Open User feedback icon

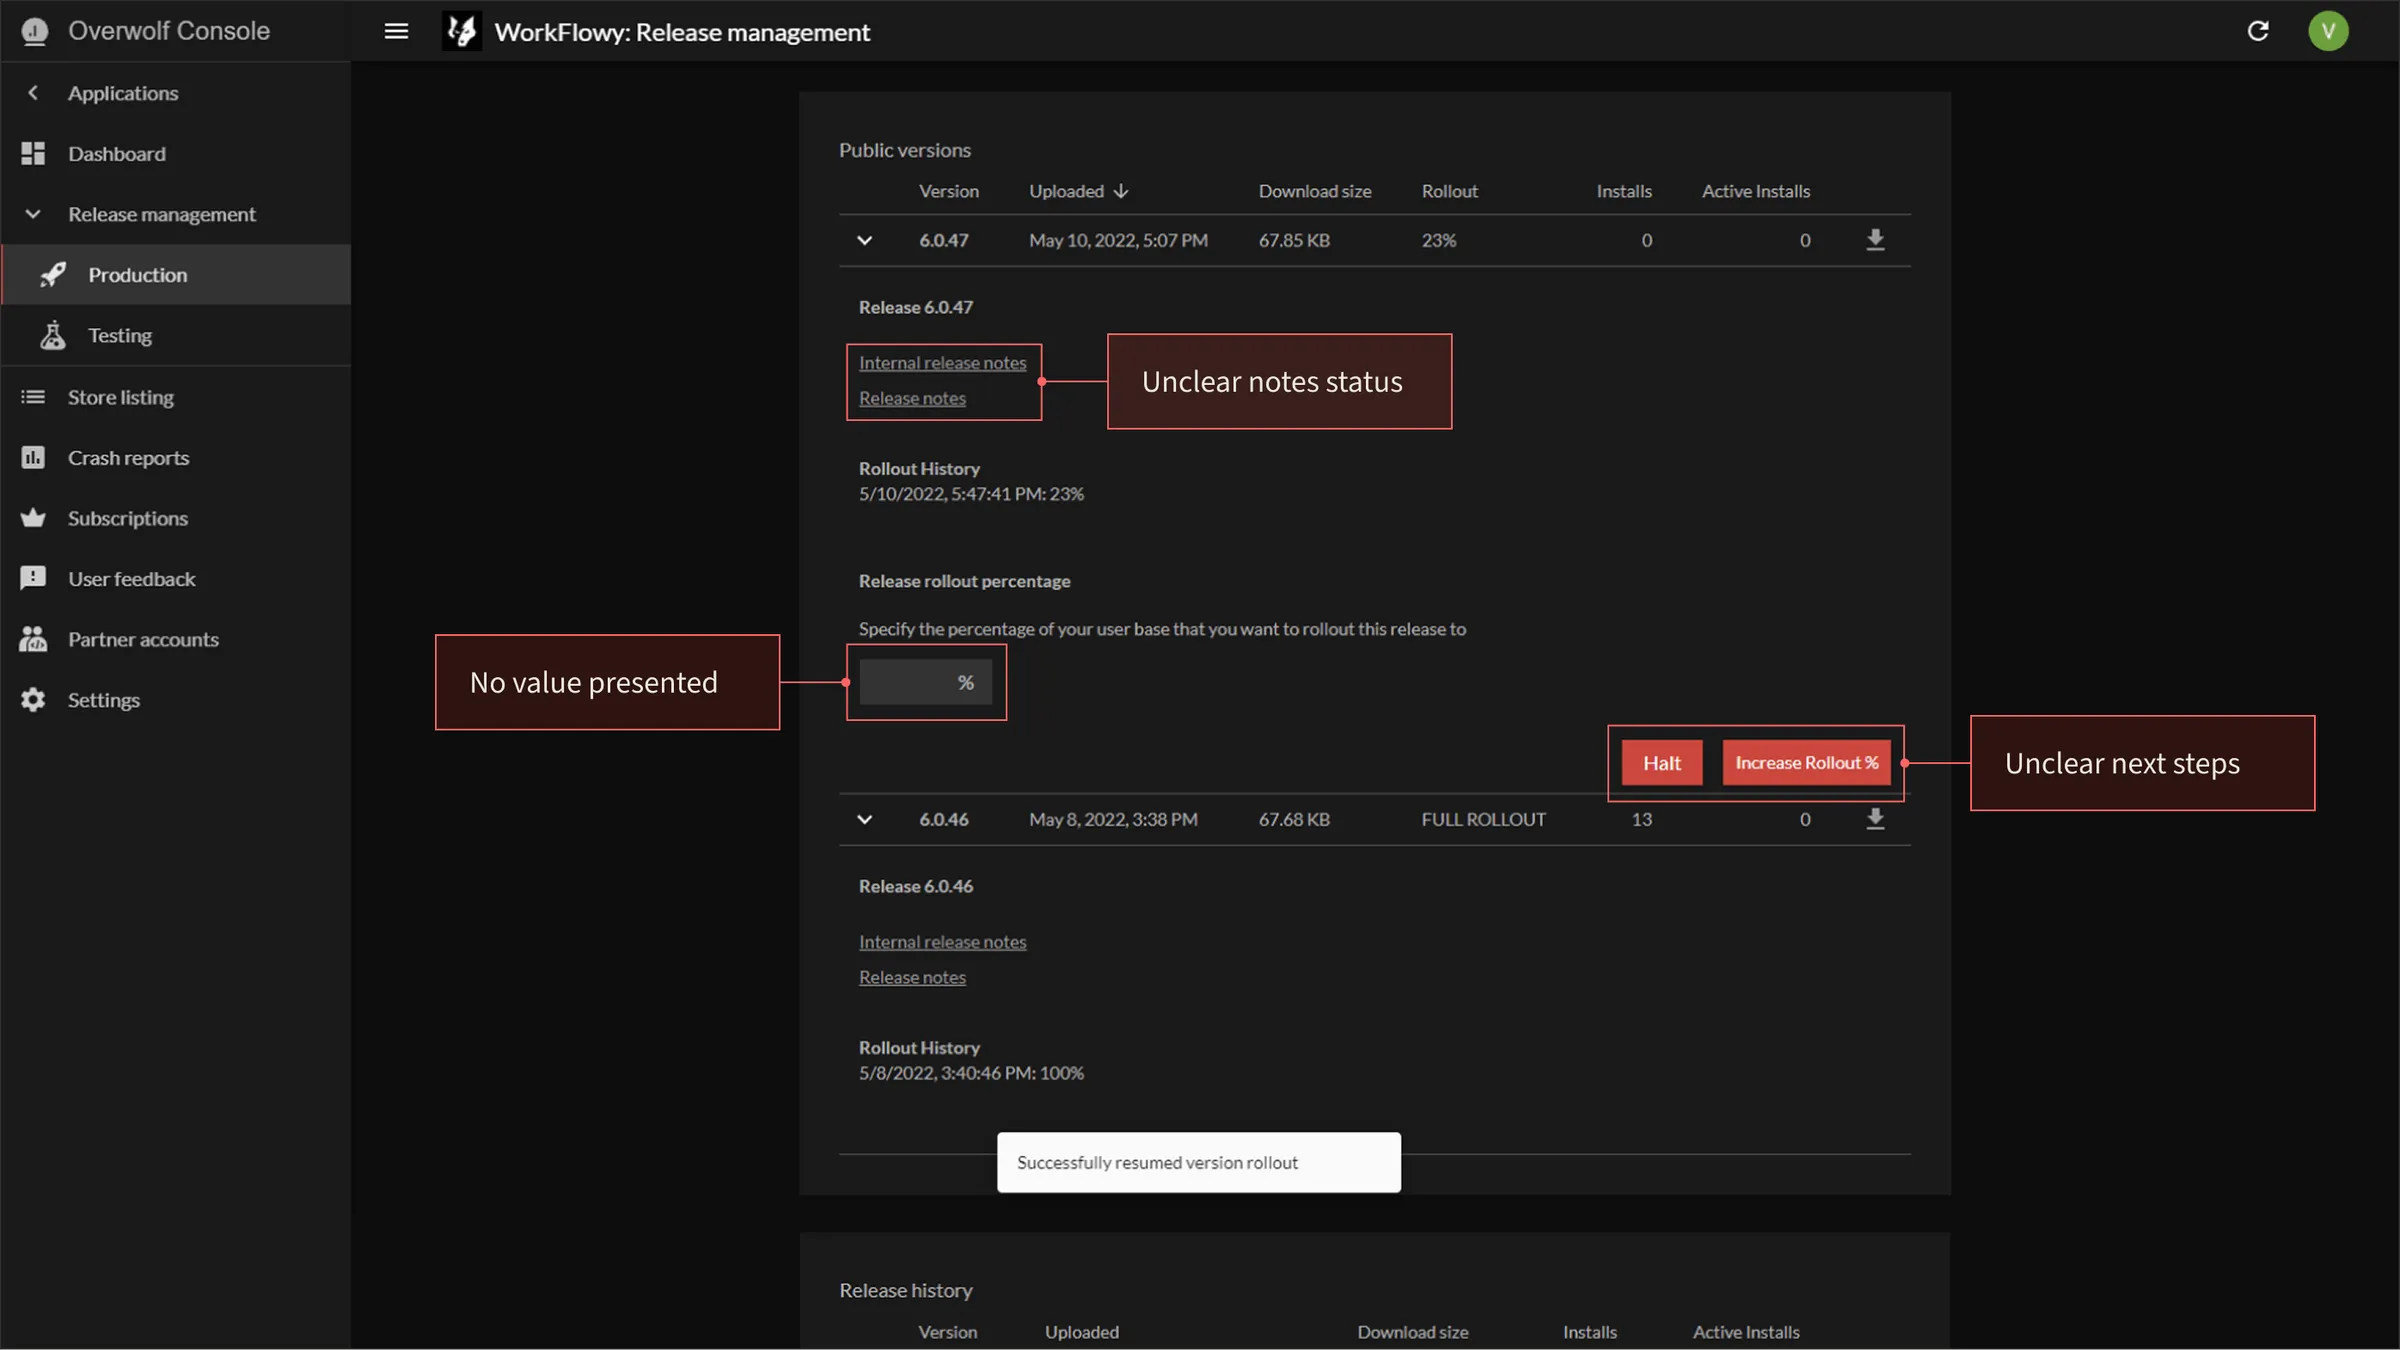pyautogui.click(x=33, y=579)
